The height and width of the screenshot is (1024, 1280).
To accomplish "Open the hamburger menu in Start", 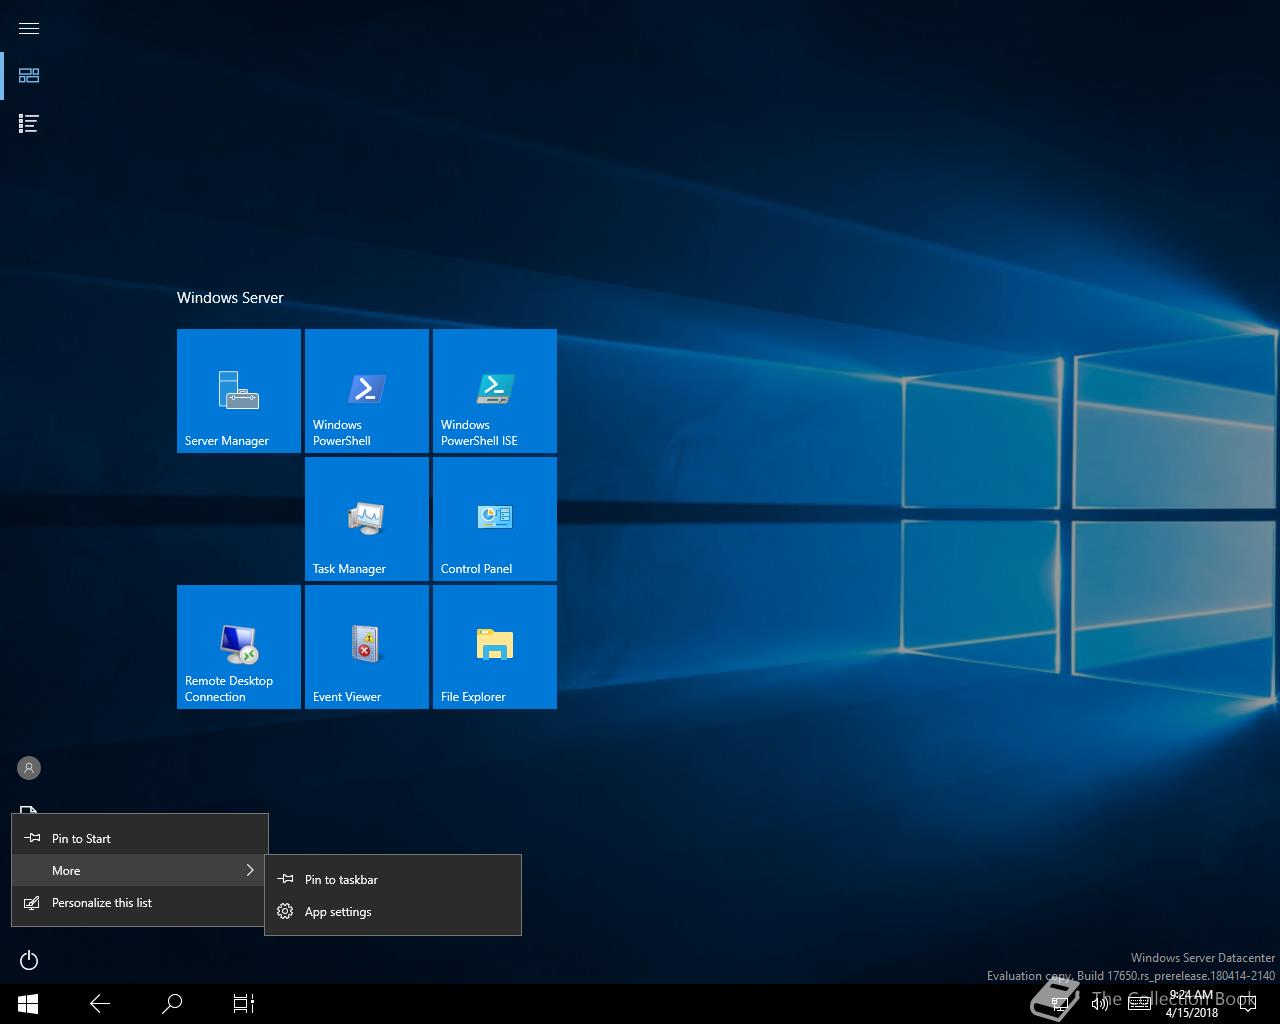I will [29, 28].
